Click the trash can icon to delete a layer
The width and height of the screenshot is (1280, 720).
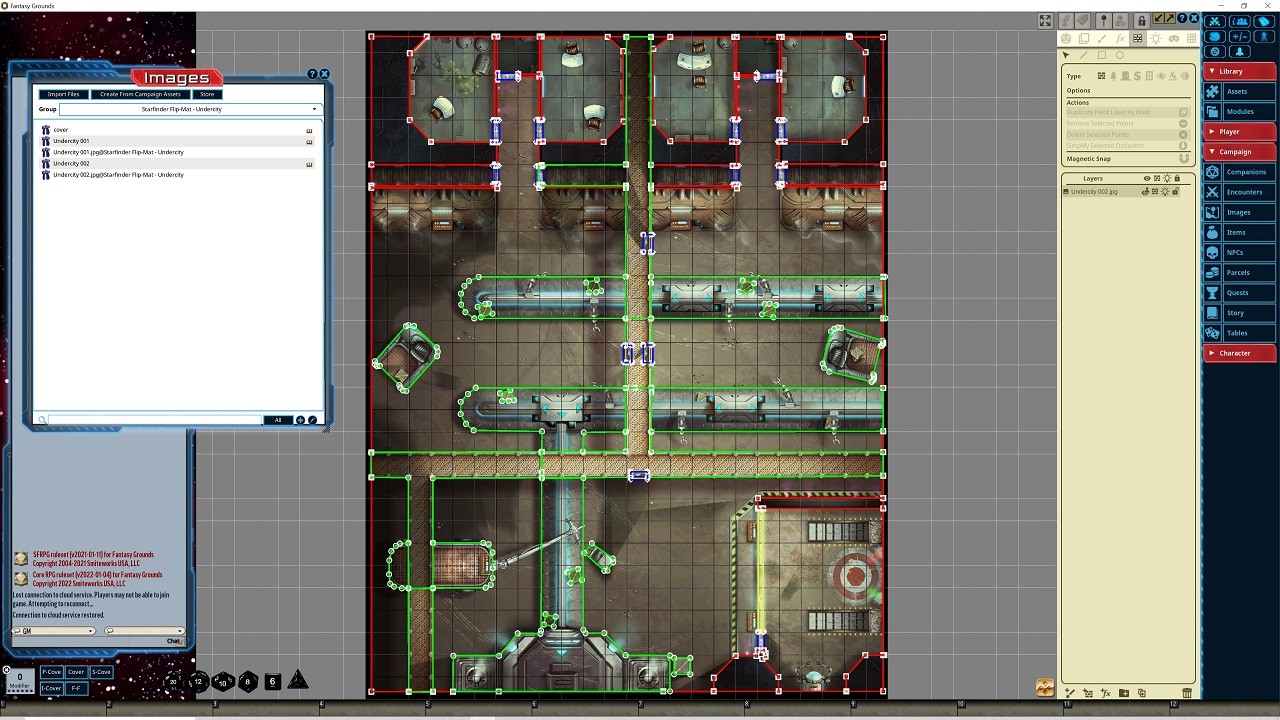(1188, 692)
